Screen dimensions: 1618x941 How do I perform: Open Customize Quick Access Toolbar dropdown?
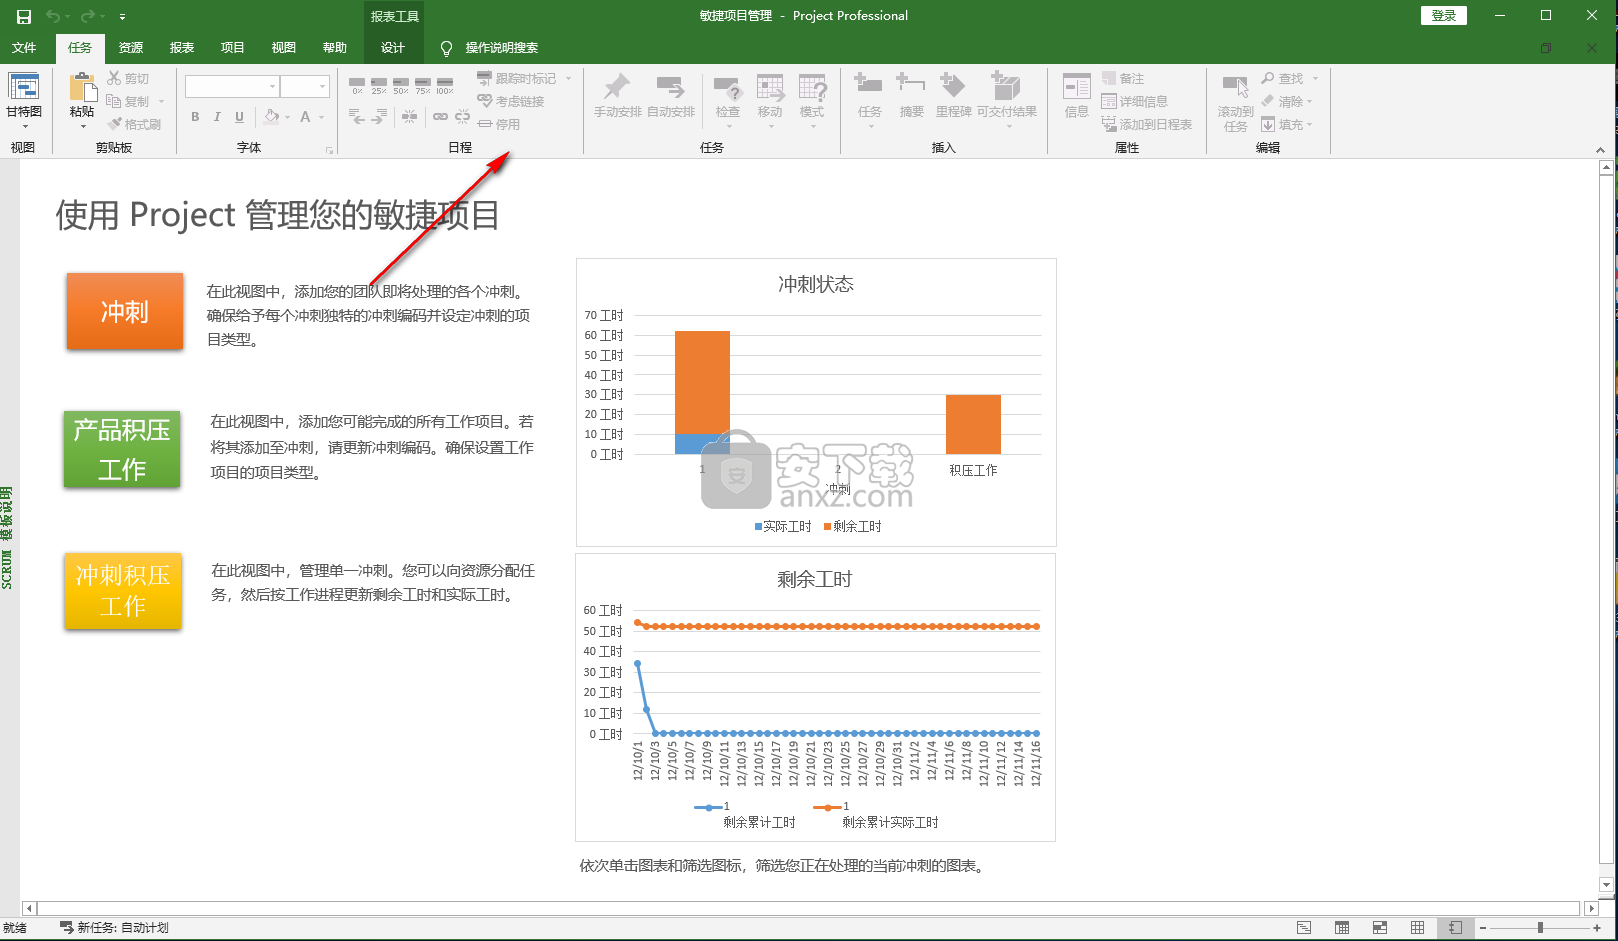pos(122,16)
